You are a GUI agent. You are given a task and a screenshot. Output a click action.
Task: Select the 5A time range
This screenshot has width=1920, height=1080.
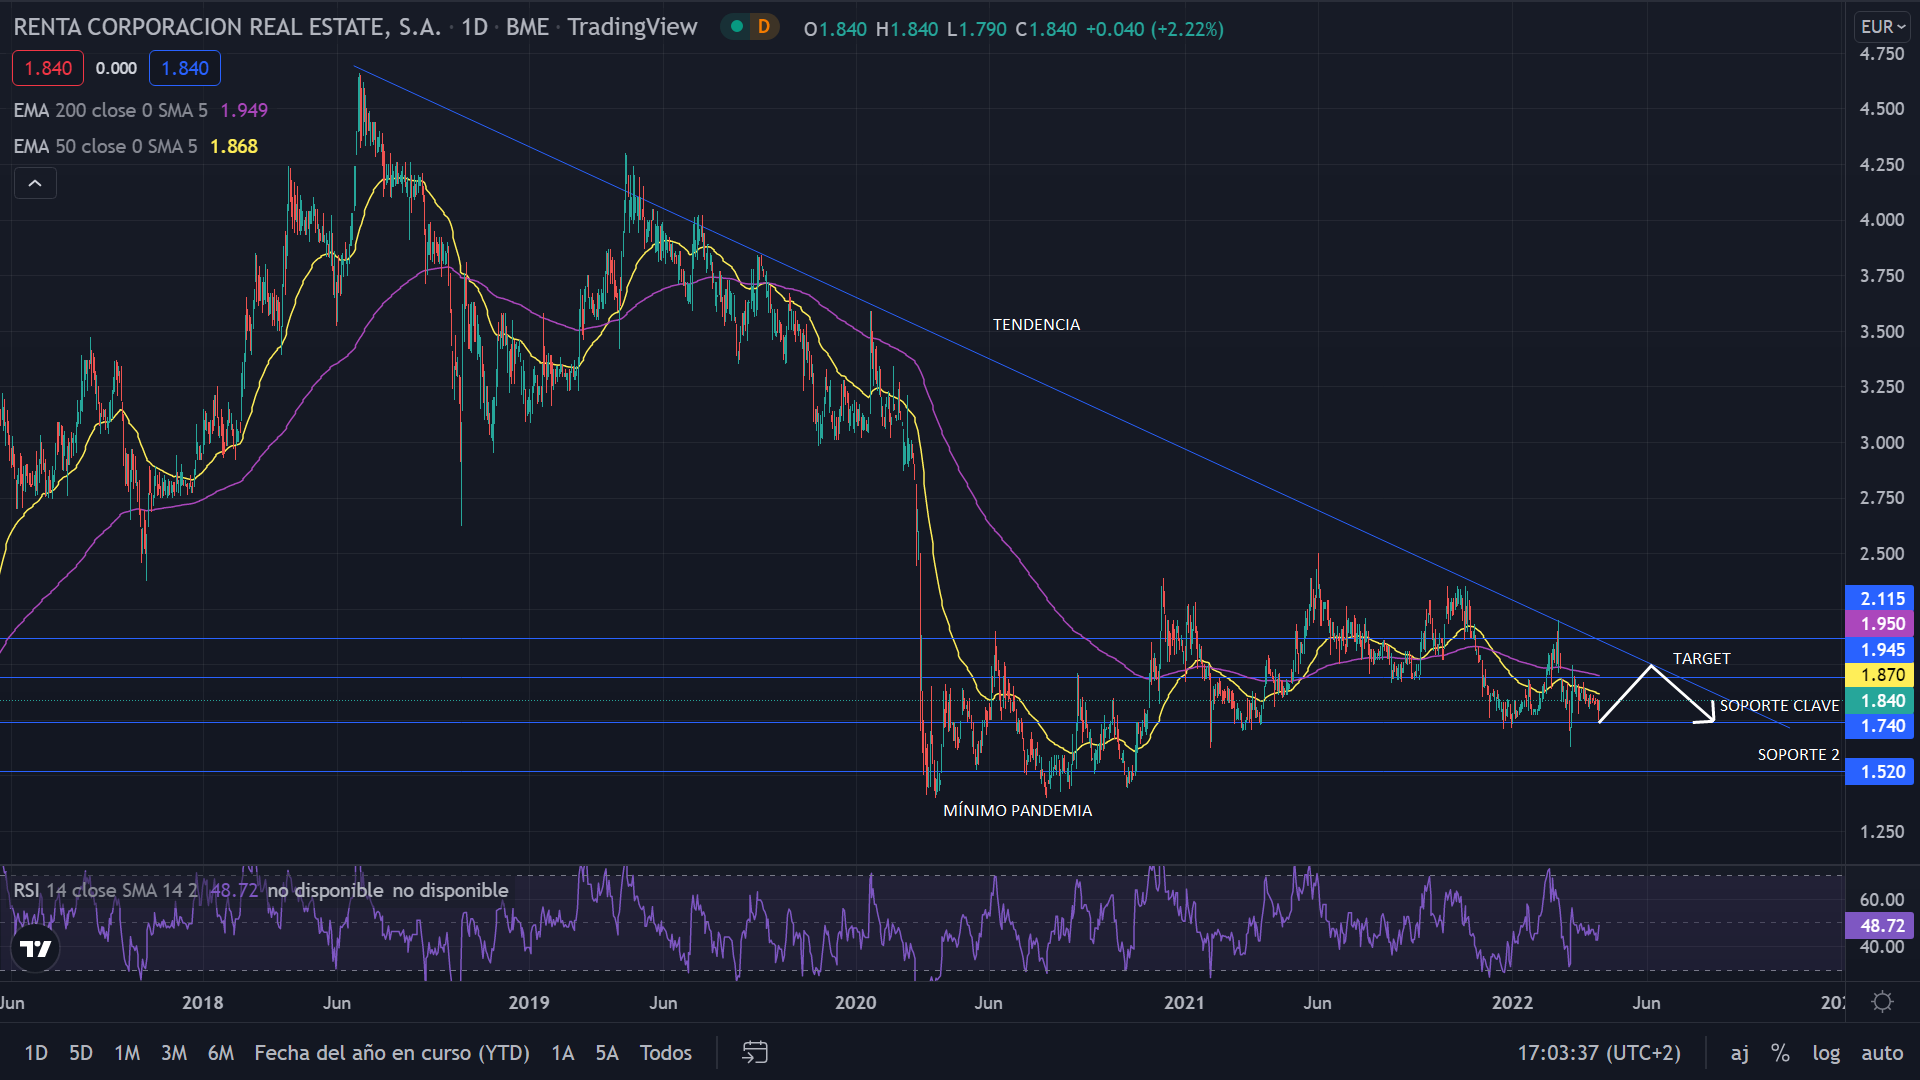click(x=607, y=1053)
